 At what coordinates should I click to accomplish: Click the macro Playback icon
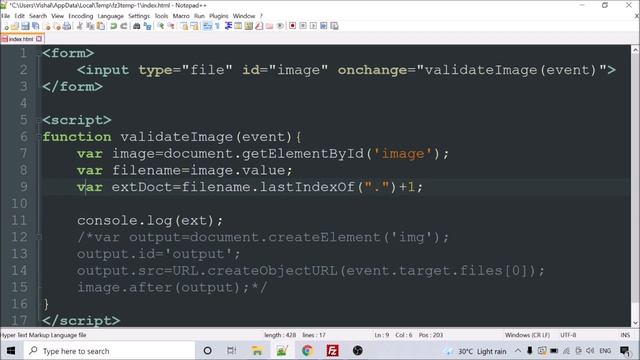click(313, 26)
